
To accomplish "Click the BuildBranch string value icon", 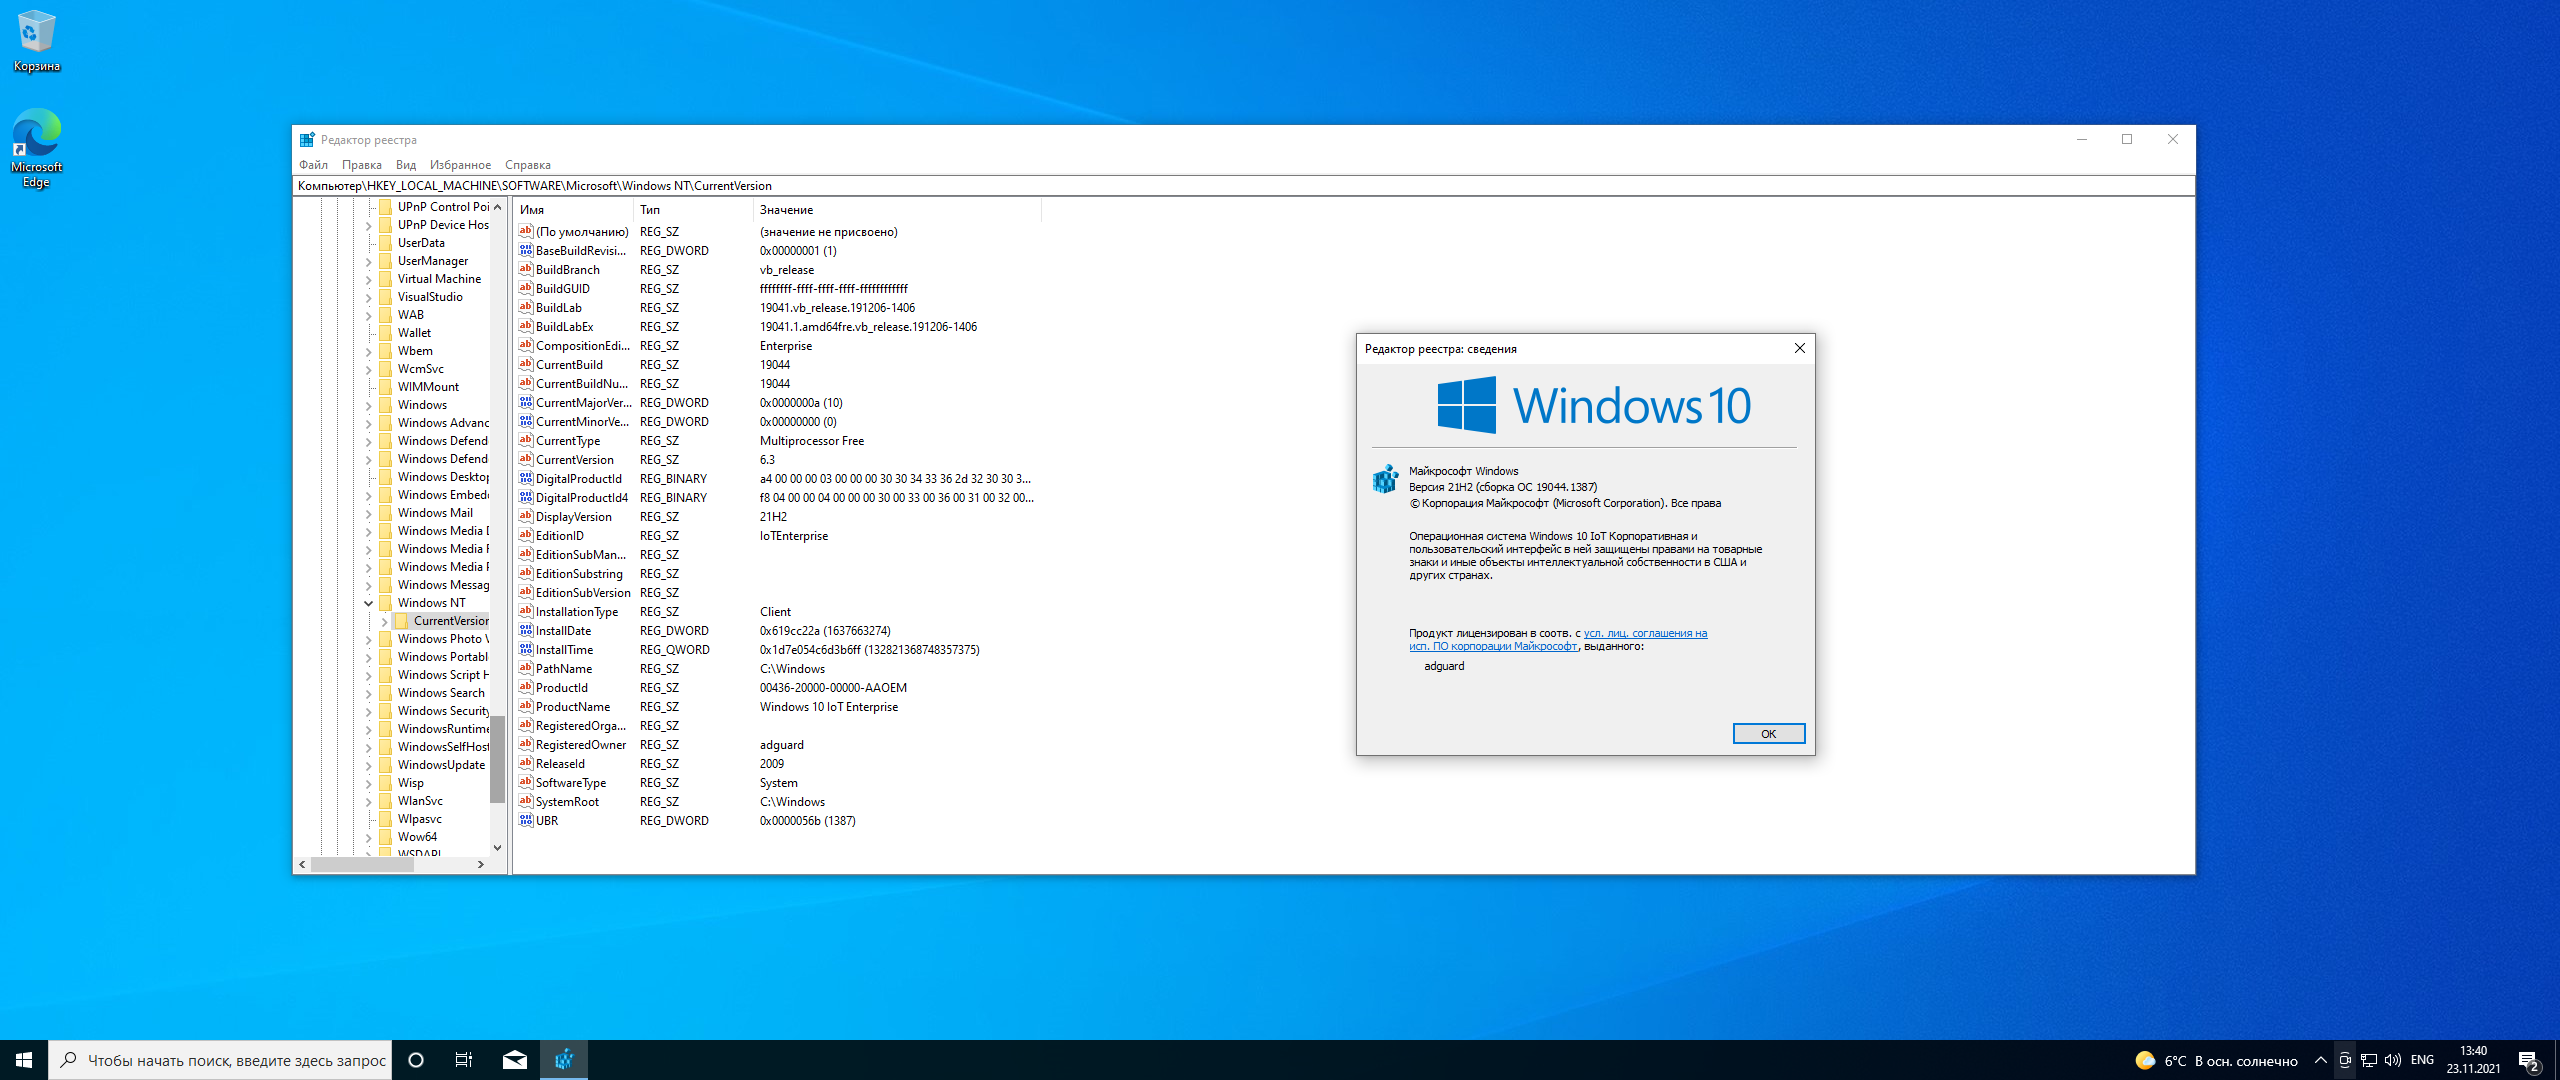I will 526,269.
